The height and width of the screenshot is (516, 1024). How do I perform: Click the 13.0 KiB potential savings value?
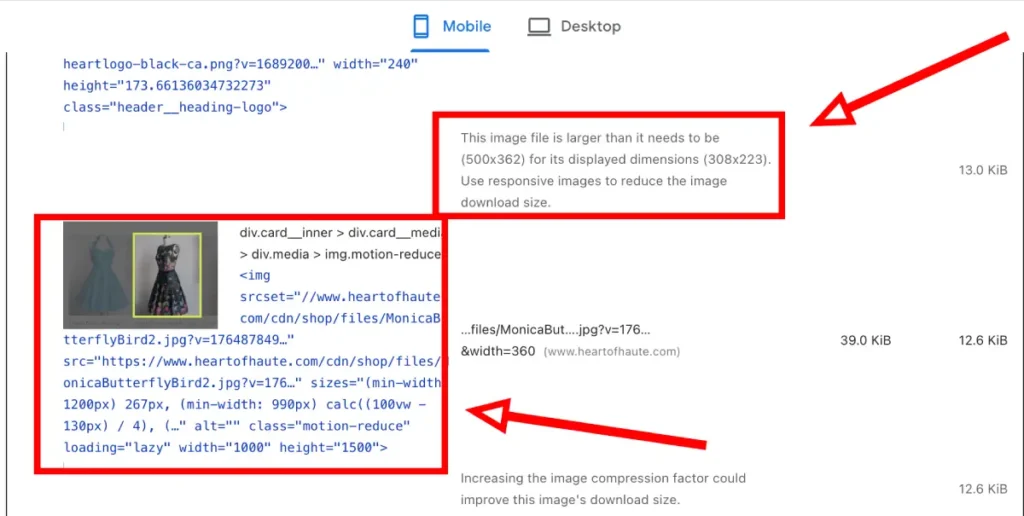(983, 170)
